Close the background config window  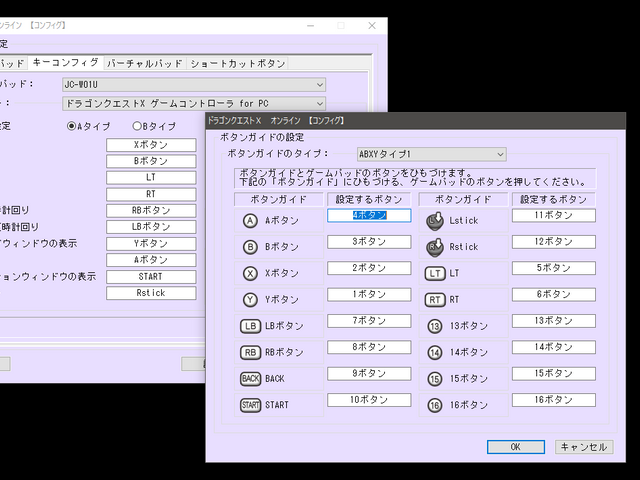[x=372, y=25]
